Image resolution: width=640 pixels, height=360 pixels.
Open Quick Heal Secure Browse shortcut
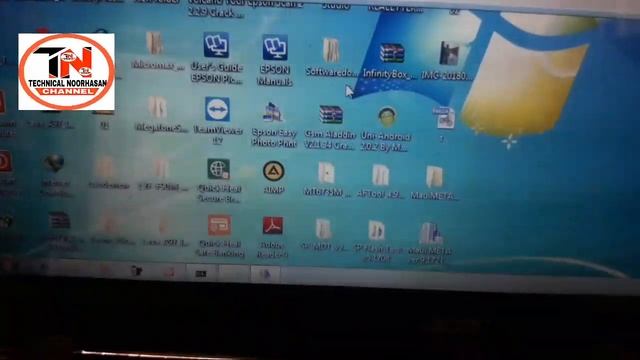tap(218, 169)
